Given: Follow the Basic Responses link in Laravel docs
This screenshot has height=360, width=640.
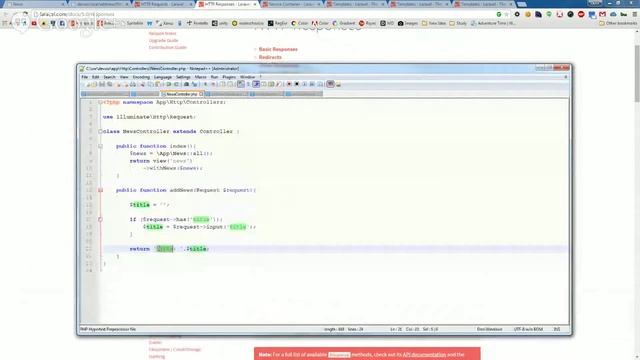Looking at the screenshot, I should click(x=278, y=49).
